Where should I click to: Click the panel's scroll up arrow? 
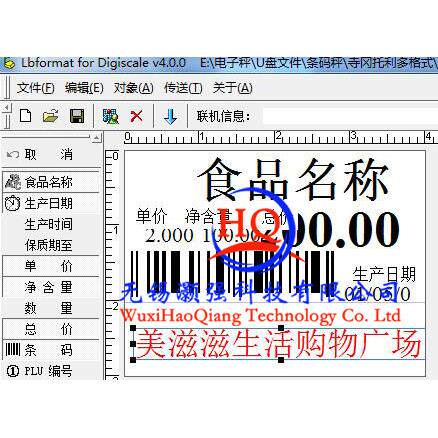(96, 137)
